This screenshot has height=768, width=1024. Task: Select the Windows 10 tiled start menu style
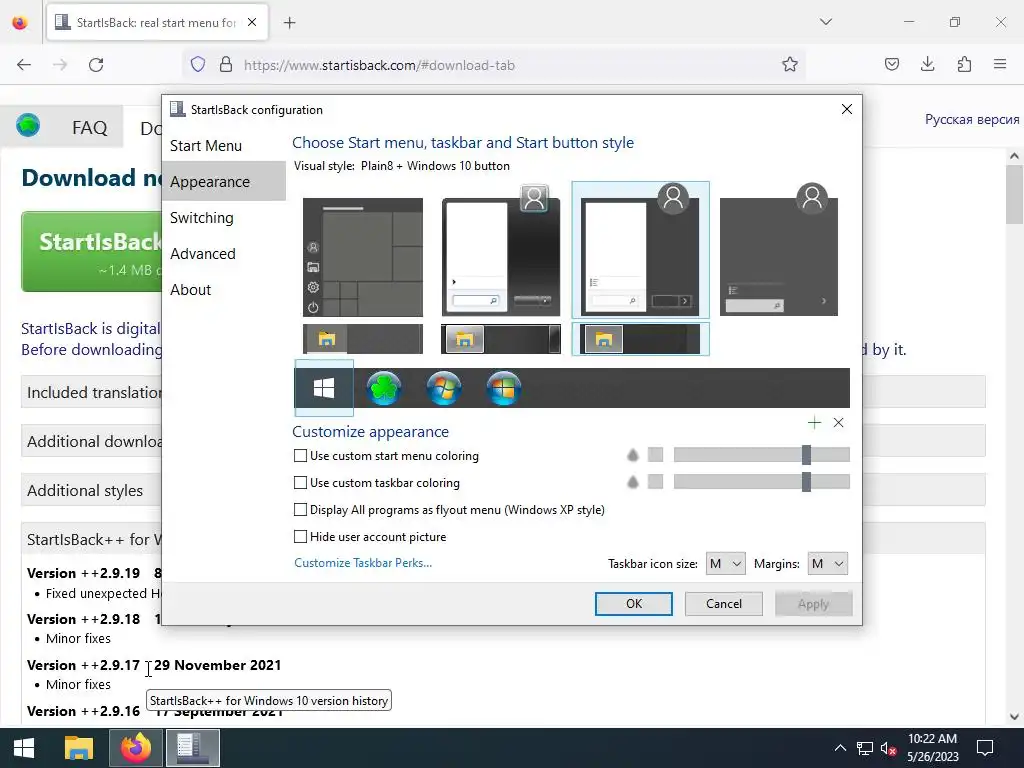363,257
